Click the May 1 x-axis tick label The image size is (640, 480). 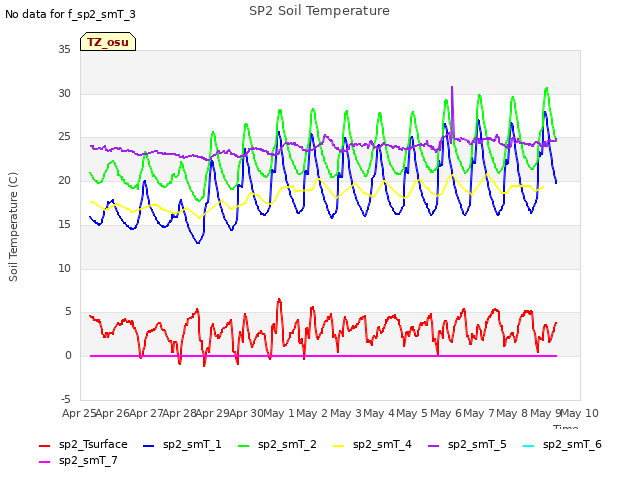(x=279, y=413)
